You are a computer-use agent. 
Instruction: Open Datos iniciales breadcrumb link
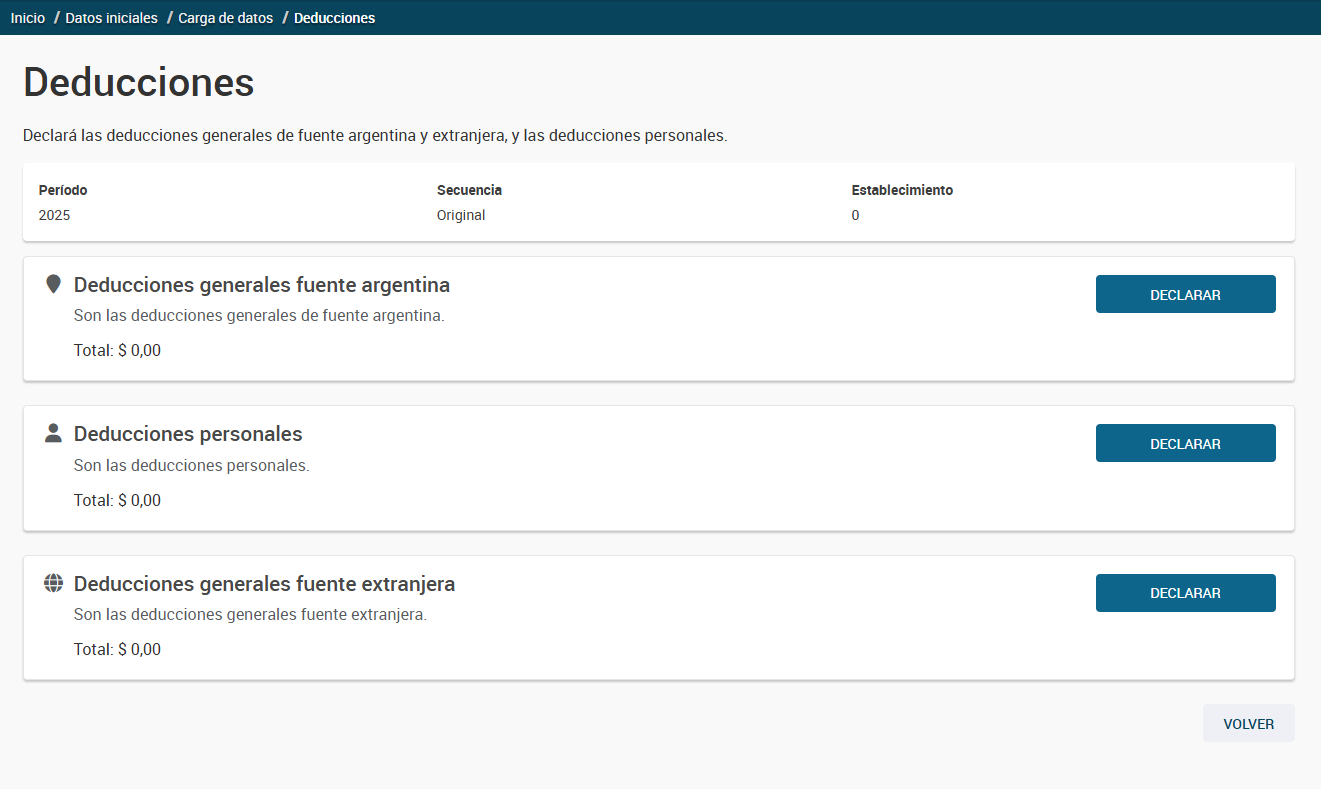111,18
